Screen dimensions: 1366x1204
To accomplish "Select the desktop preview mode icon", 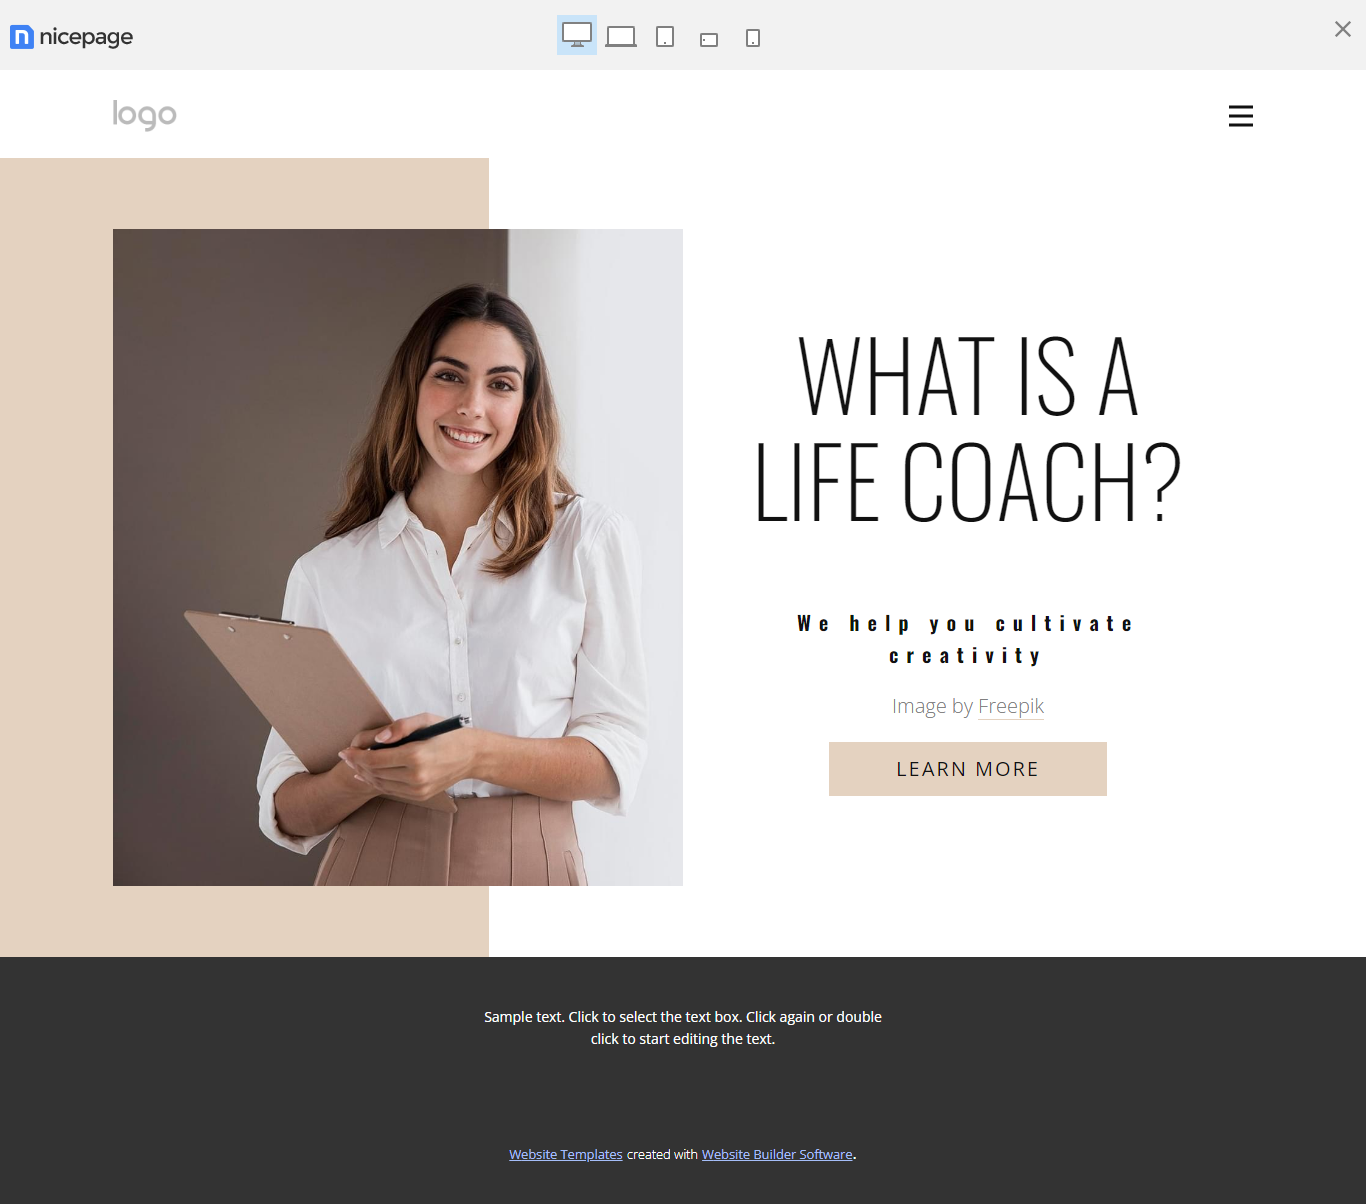I will [577, 35].
